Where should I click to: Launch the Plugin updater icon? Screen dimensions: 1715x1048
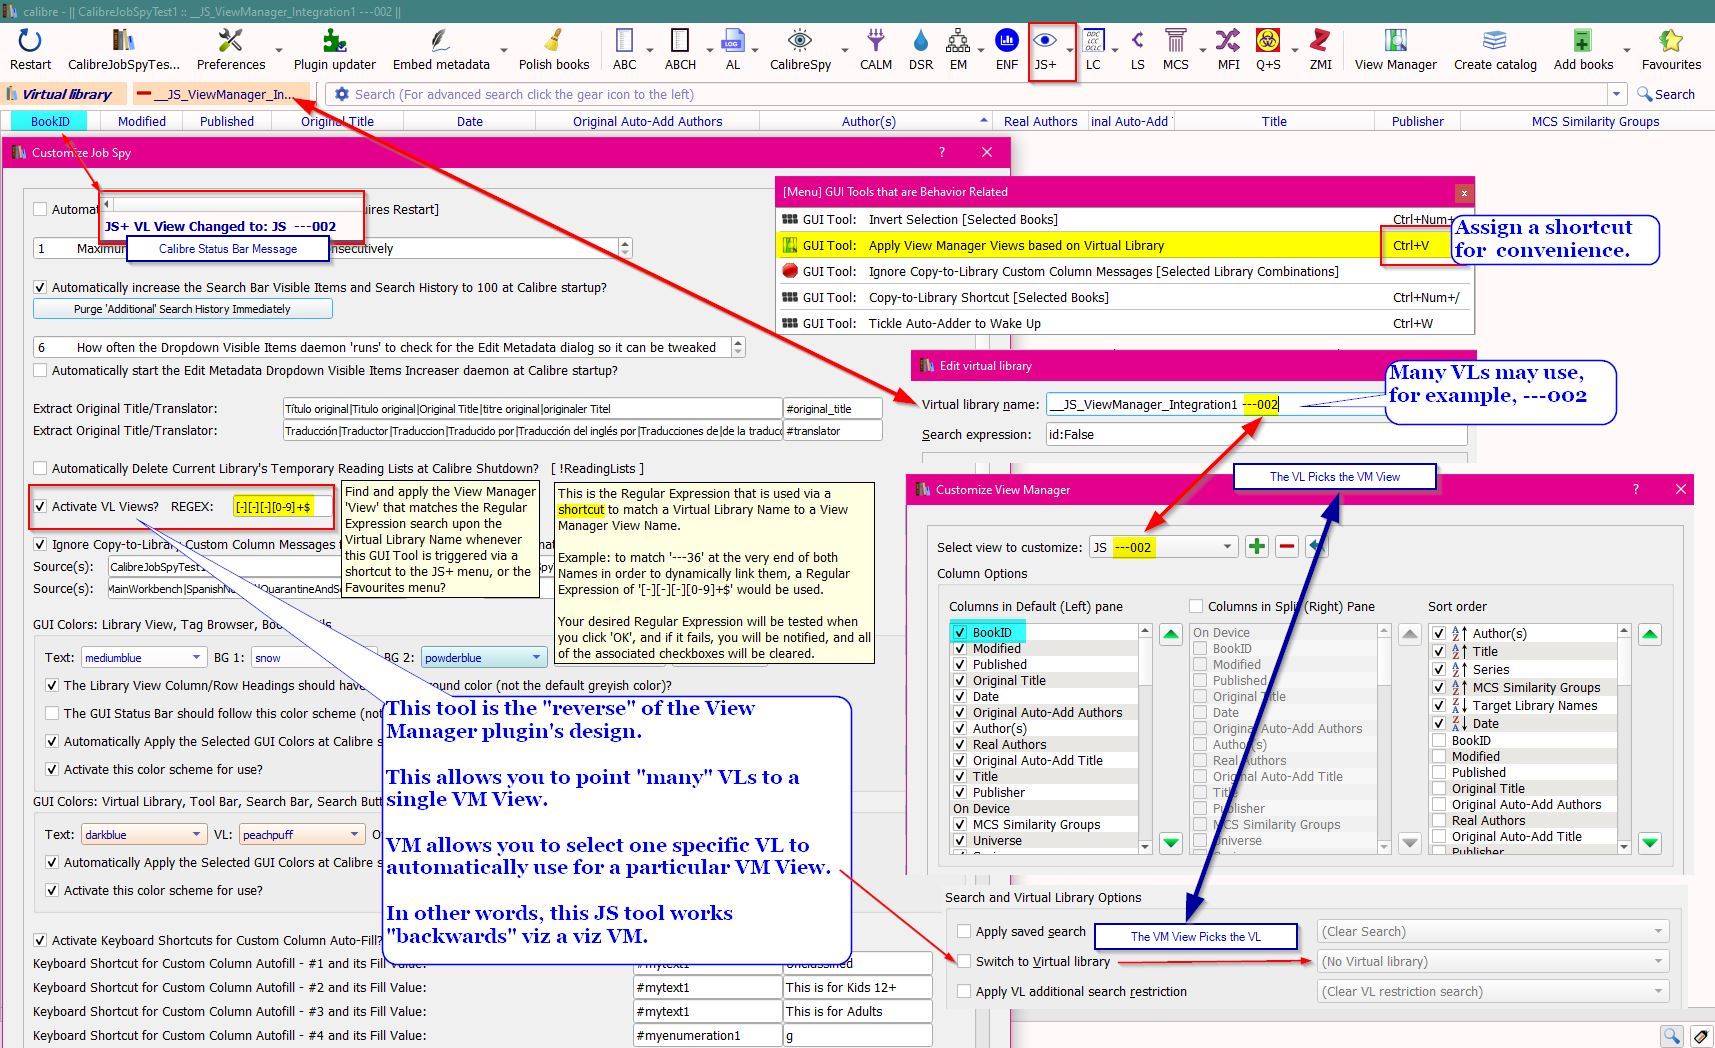pos(334,50)
